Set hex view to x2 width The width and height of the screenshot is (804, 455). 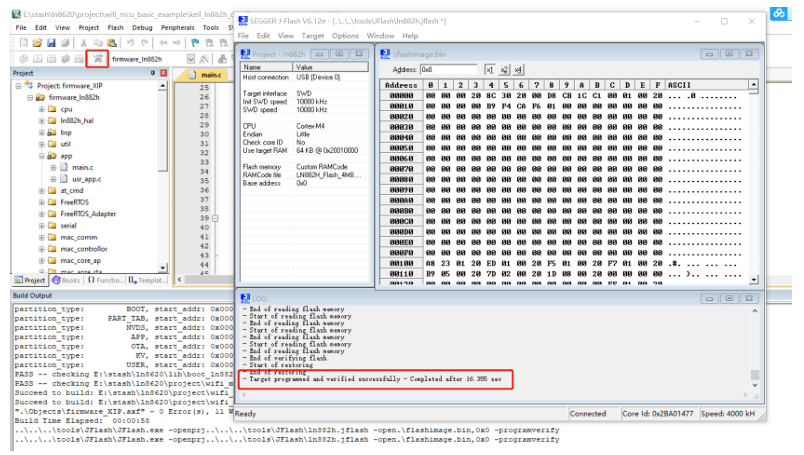[x=504, y=70]
